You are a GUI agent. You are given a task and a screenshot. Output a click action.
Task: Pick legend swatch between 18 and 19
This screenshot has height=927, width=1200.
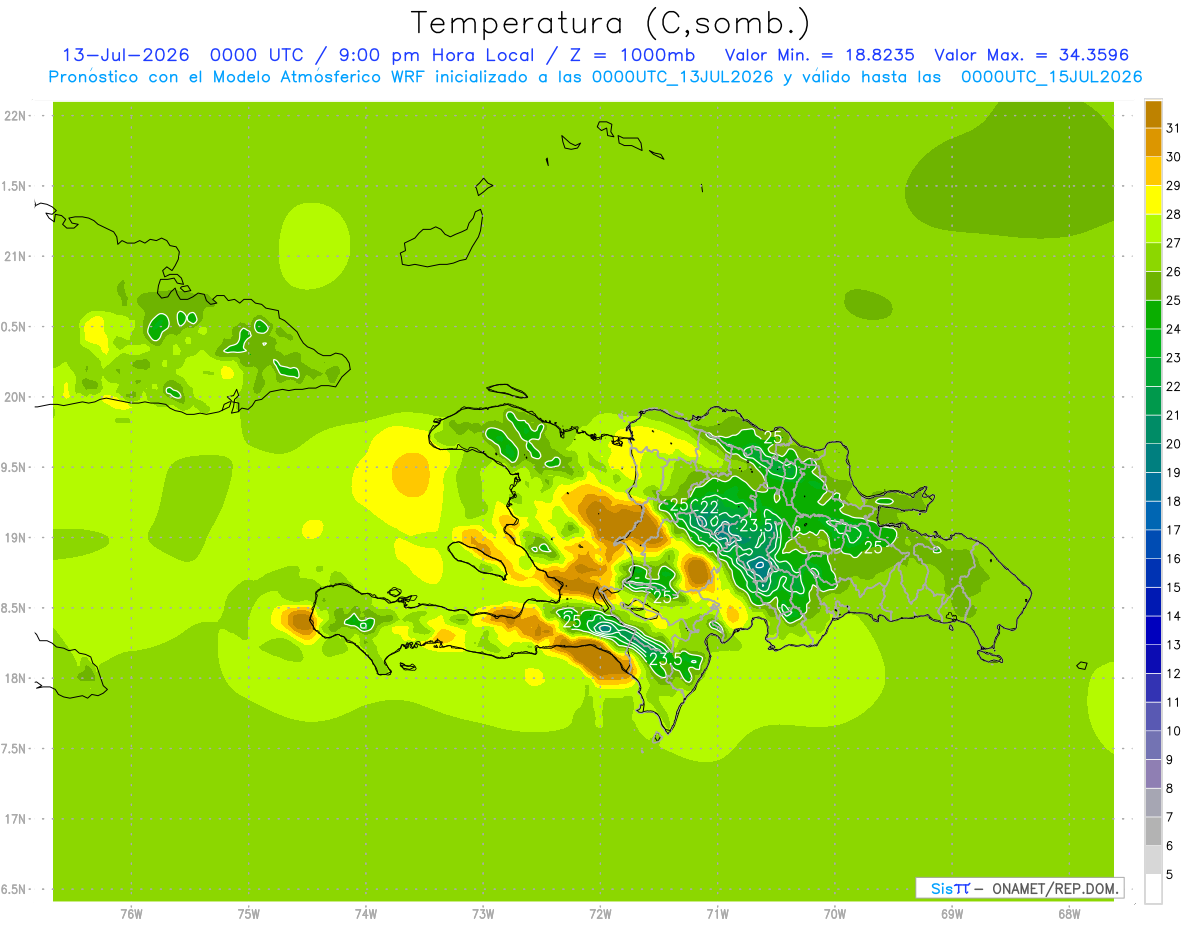1153,487
